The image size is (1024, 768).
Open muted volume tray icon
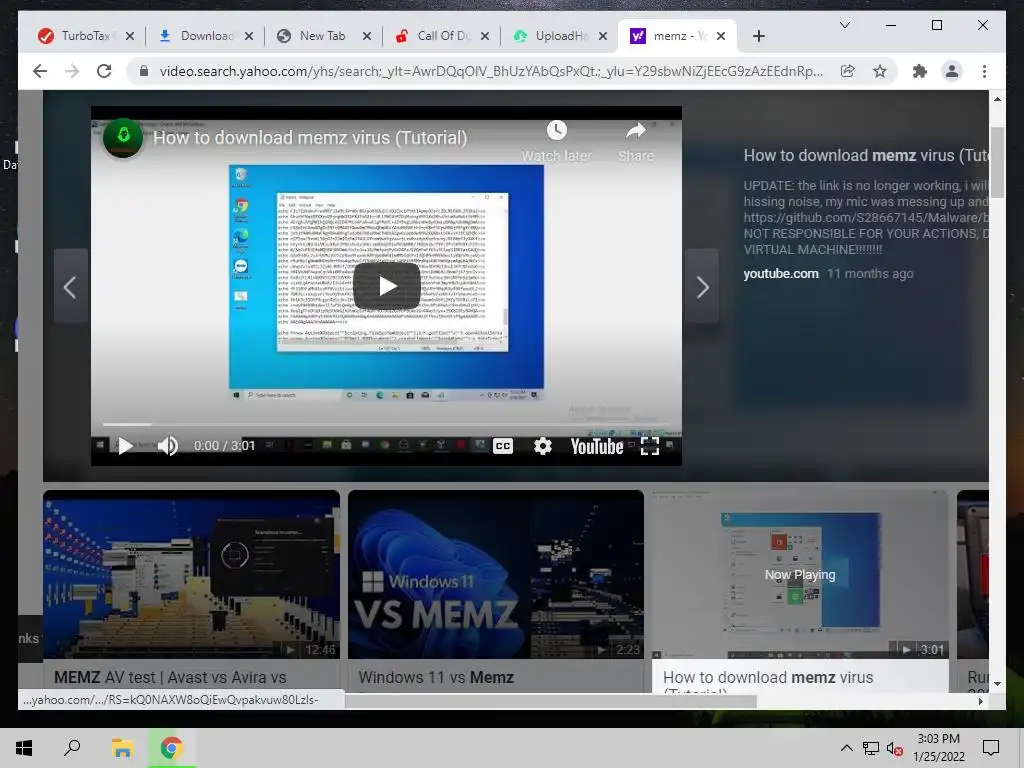[895, 748]
